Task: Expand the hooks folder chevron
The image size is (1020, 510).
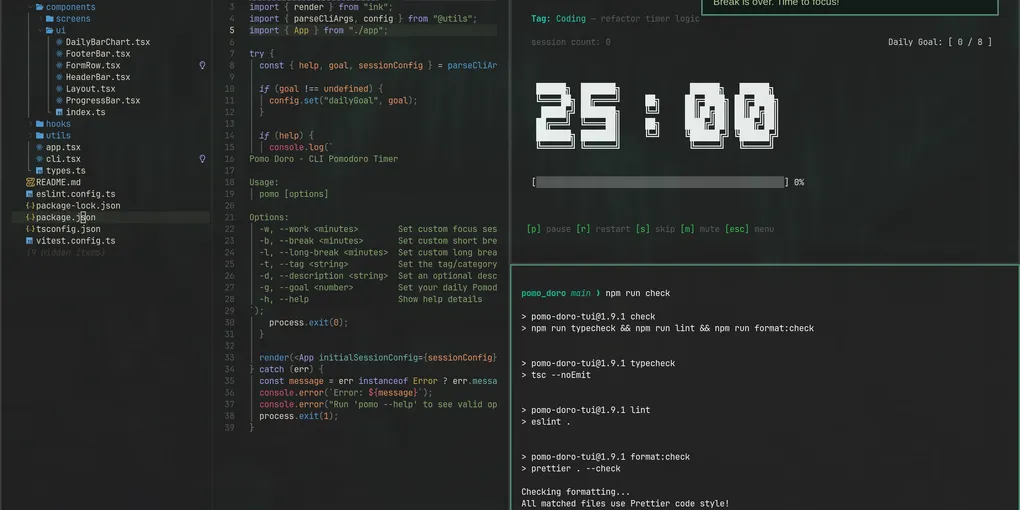Action: 30,124
